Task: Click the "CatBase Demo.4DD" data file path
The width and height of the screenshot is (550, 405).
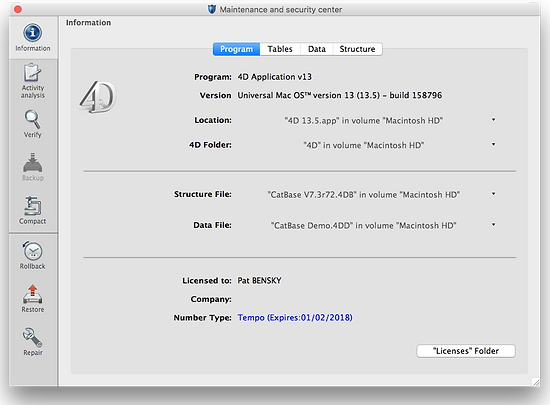Action: (x=363, y=225)
